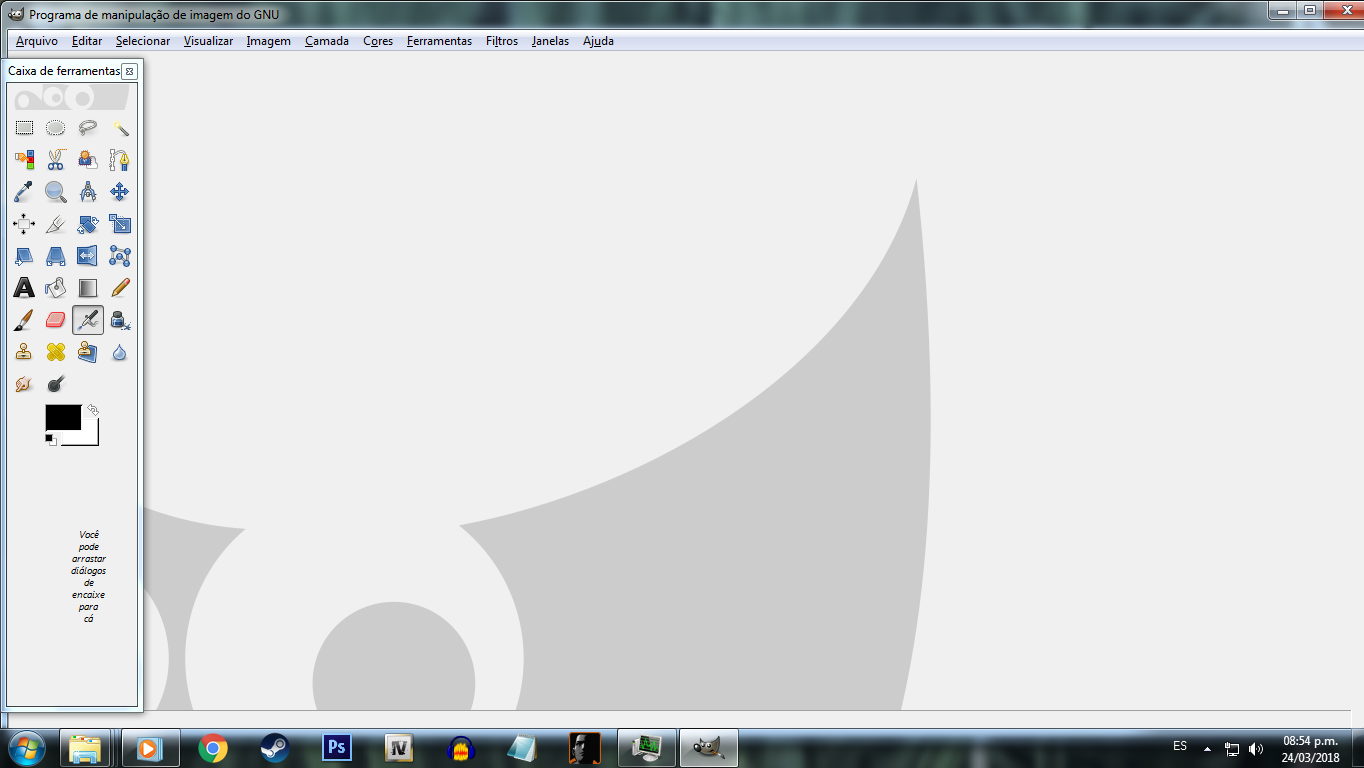Screen dimensions: 1364x768
Task: Open the white background color swatch
Action: click(x=88, y=436)
